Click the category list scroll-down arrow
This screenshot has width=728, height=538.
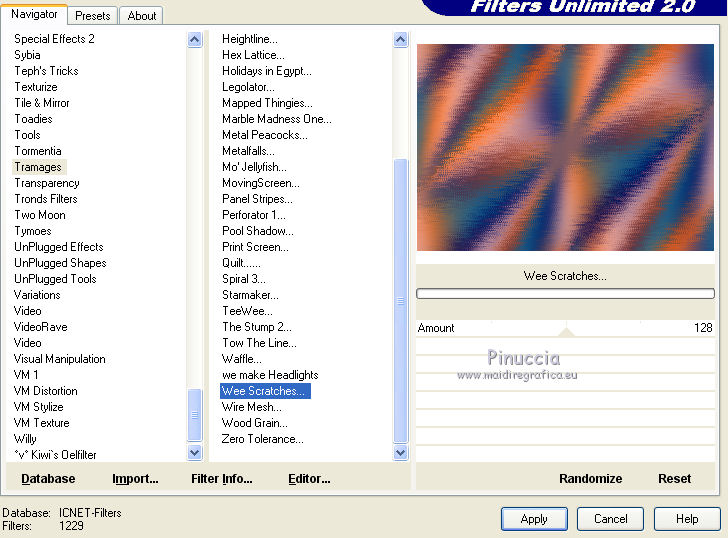195,452
